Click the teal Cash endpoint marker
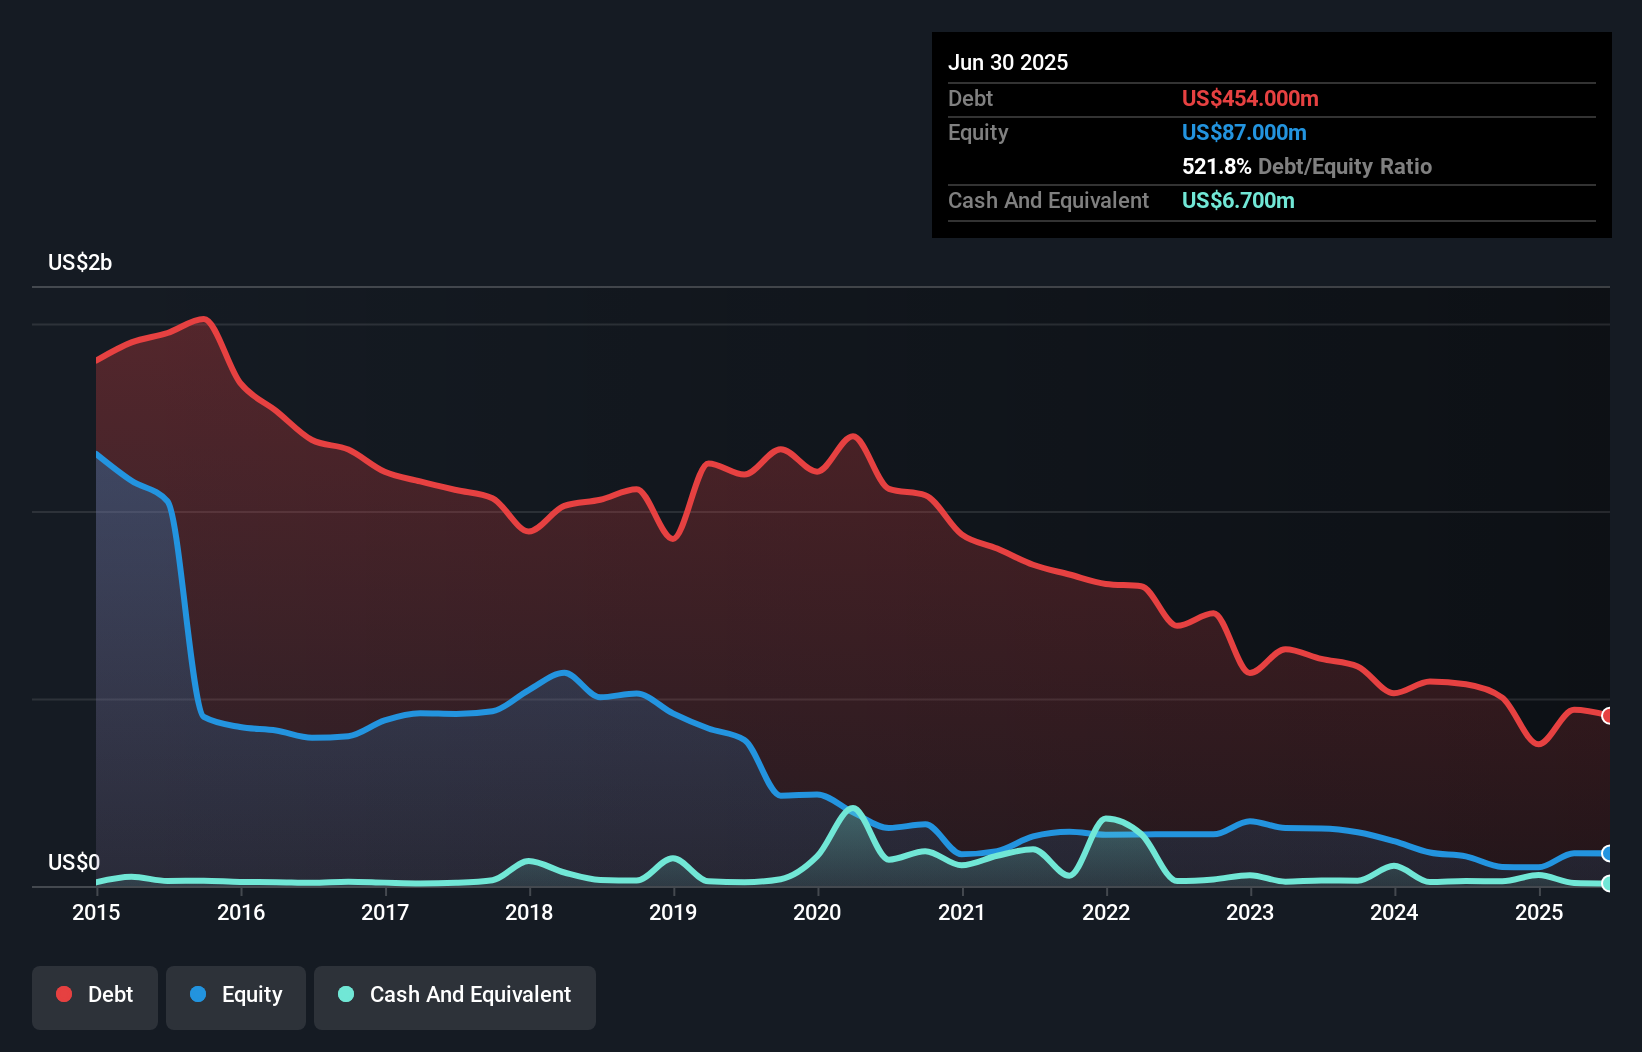1642x1052 pixels. pyautogui.click(x=1608, y=883)
